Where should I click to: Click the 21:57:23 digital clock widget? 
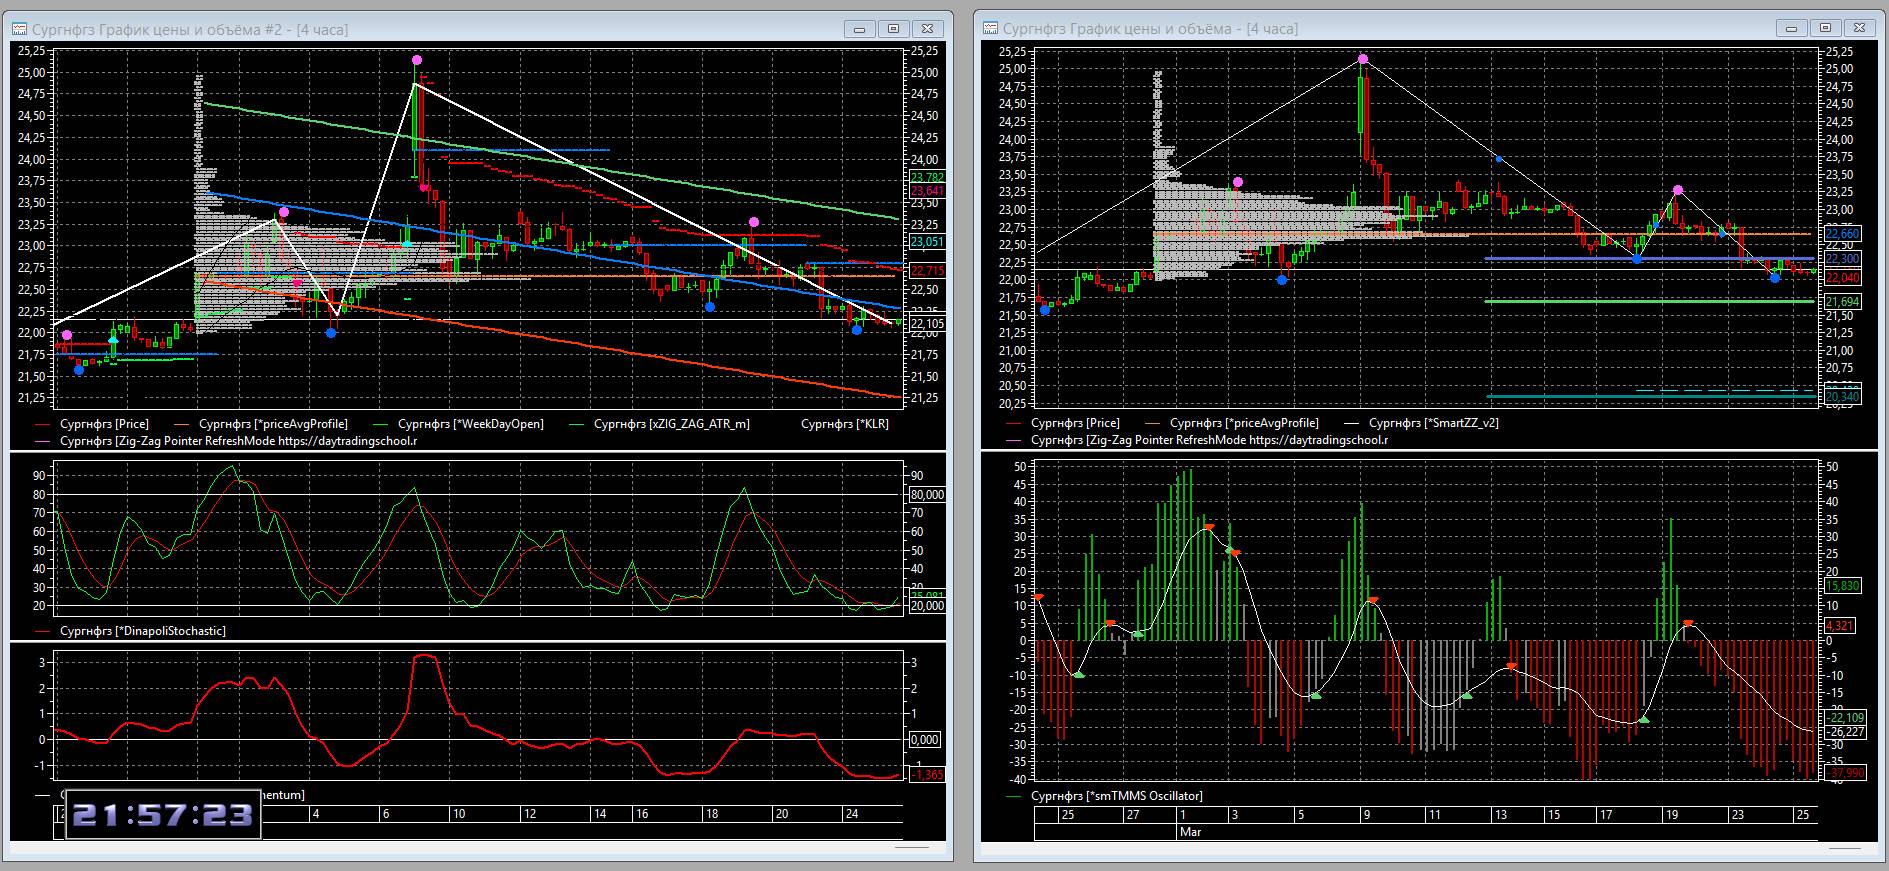[163, 816]
